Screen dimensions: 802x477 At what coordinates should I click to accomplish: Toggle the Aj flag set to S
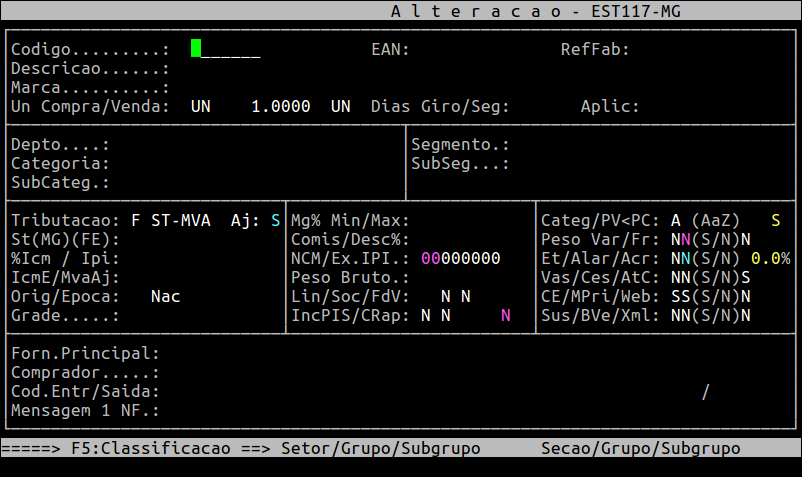coord(276,220)
